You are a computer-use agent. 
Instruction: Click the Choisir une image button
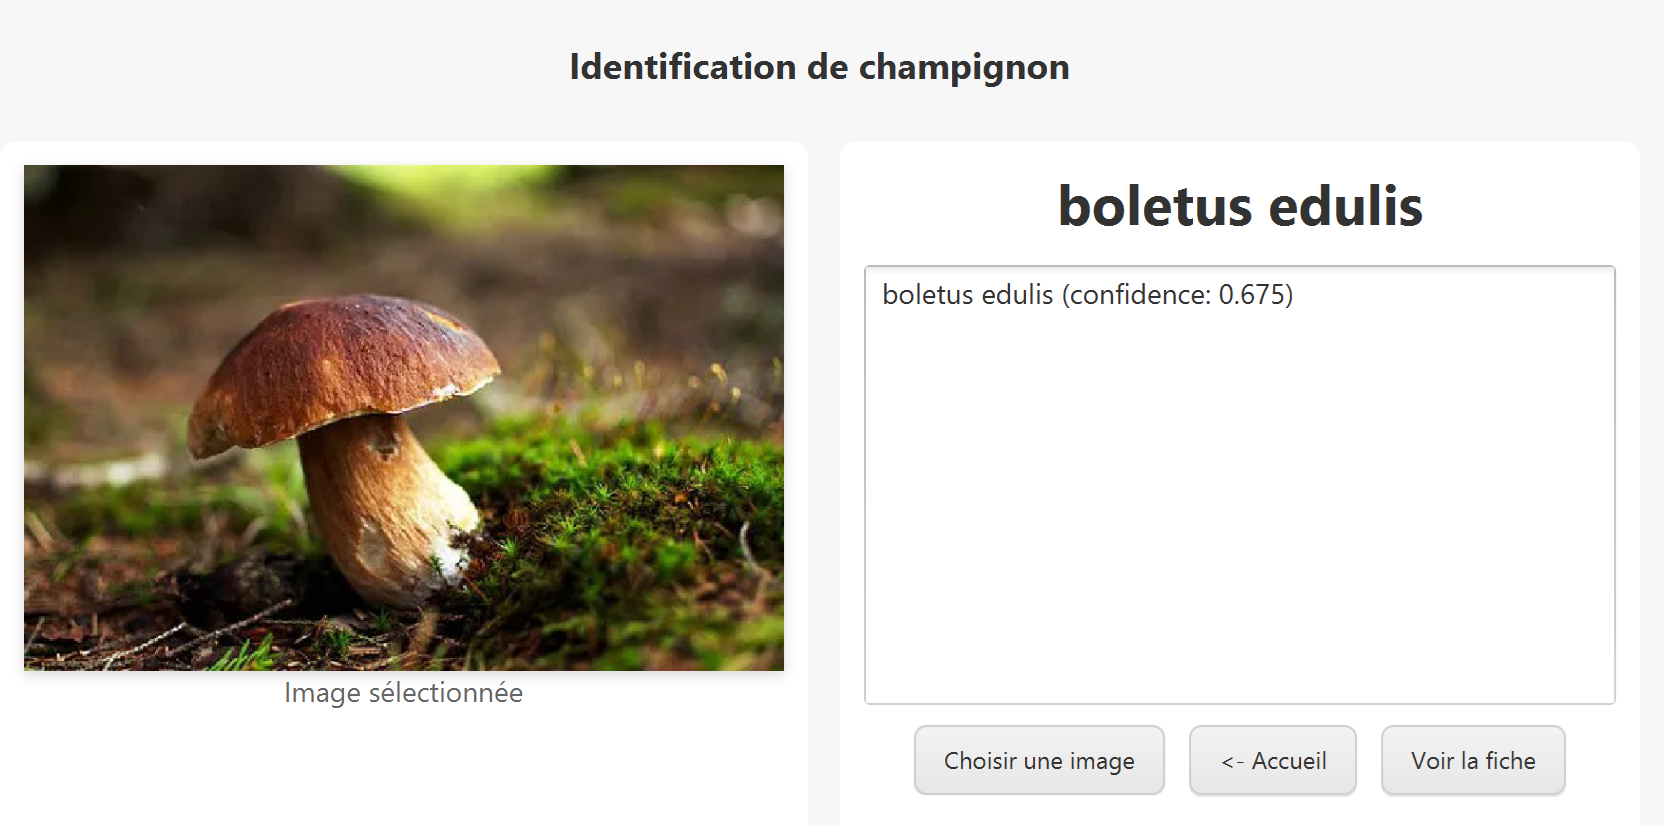pos(1039,761)
